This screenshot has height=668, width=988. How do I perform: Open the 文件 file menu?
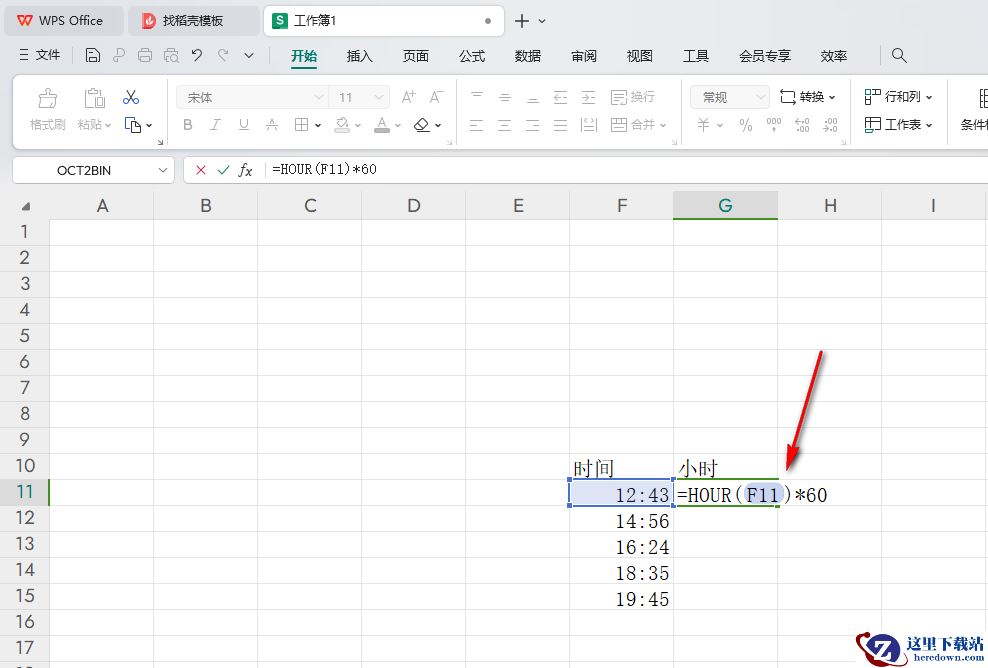pos(40,55)
